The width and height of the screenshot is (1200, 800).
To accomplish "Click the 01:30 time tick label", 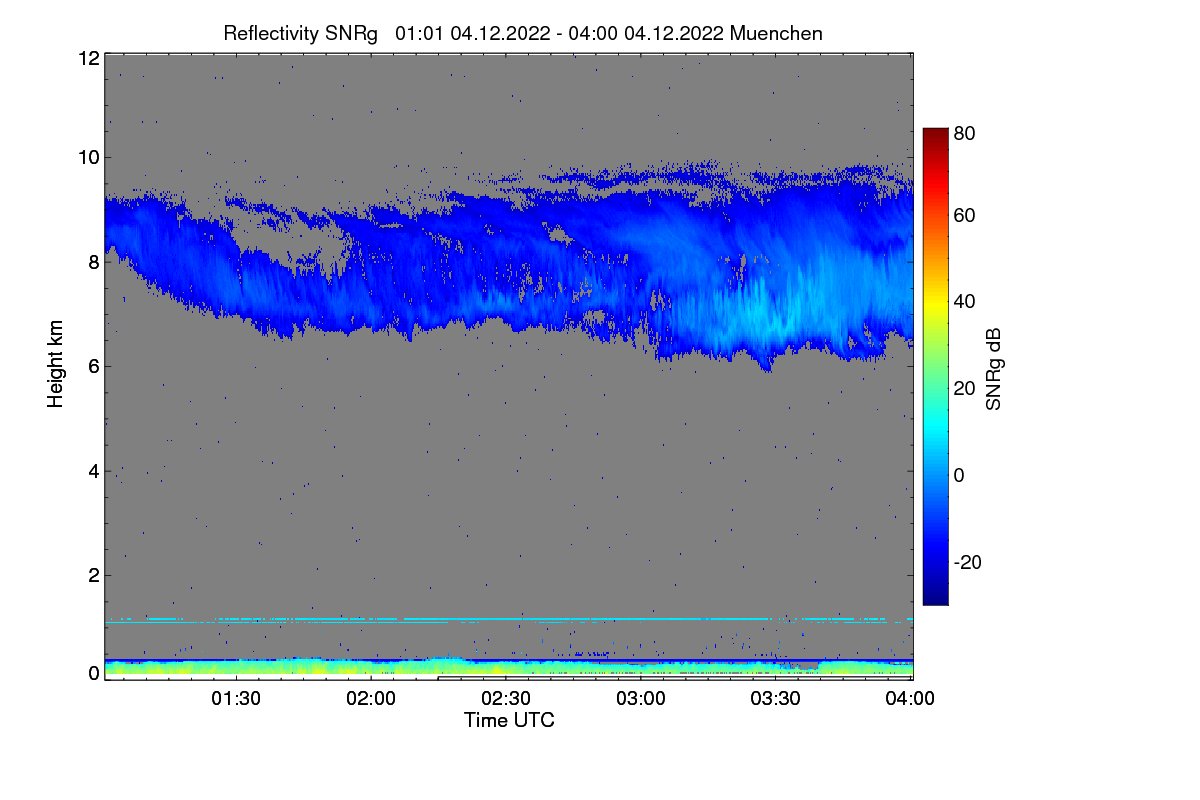I will click(236, 699).
